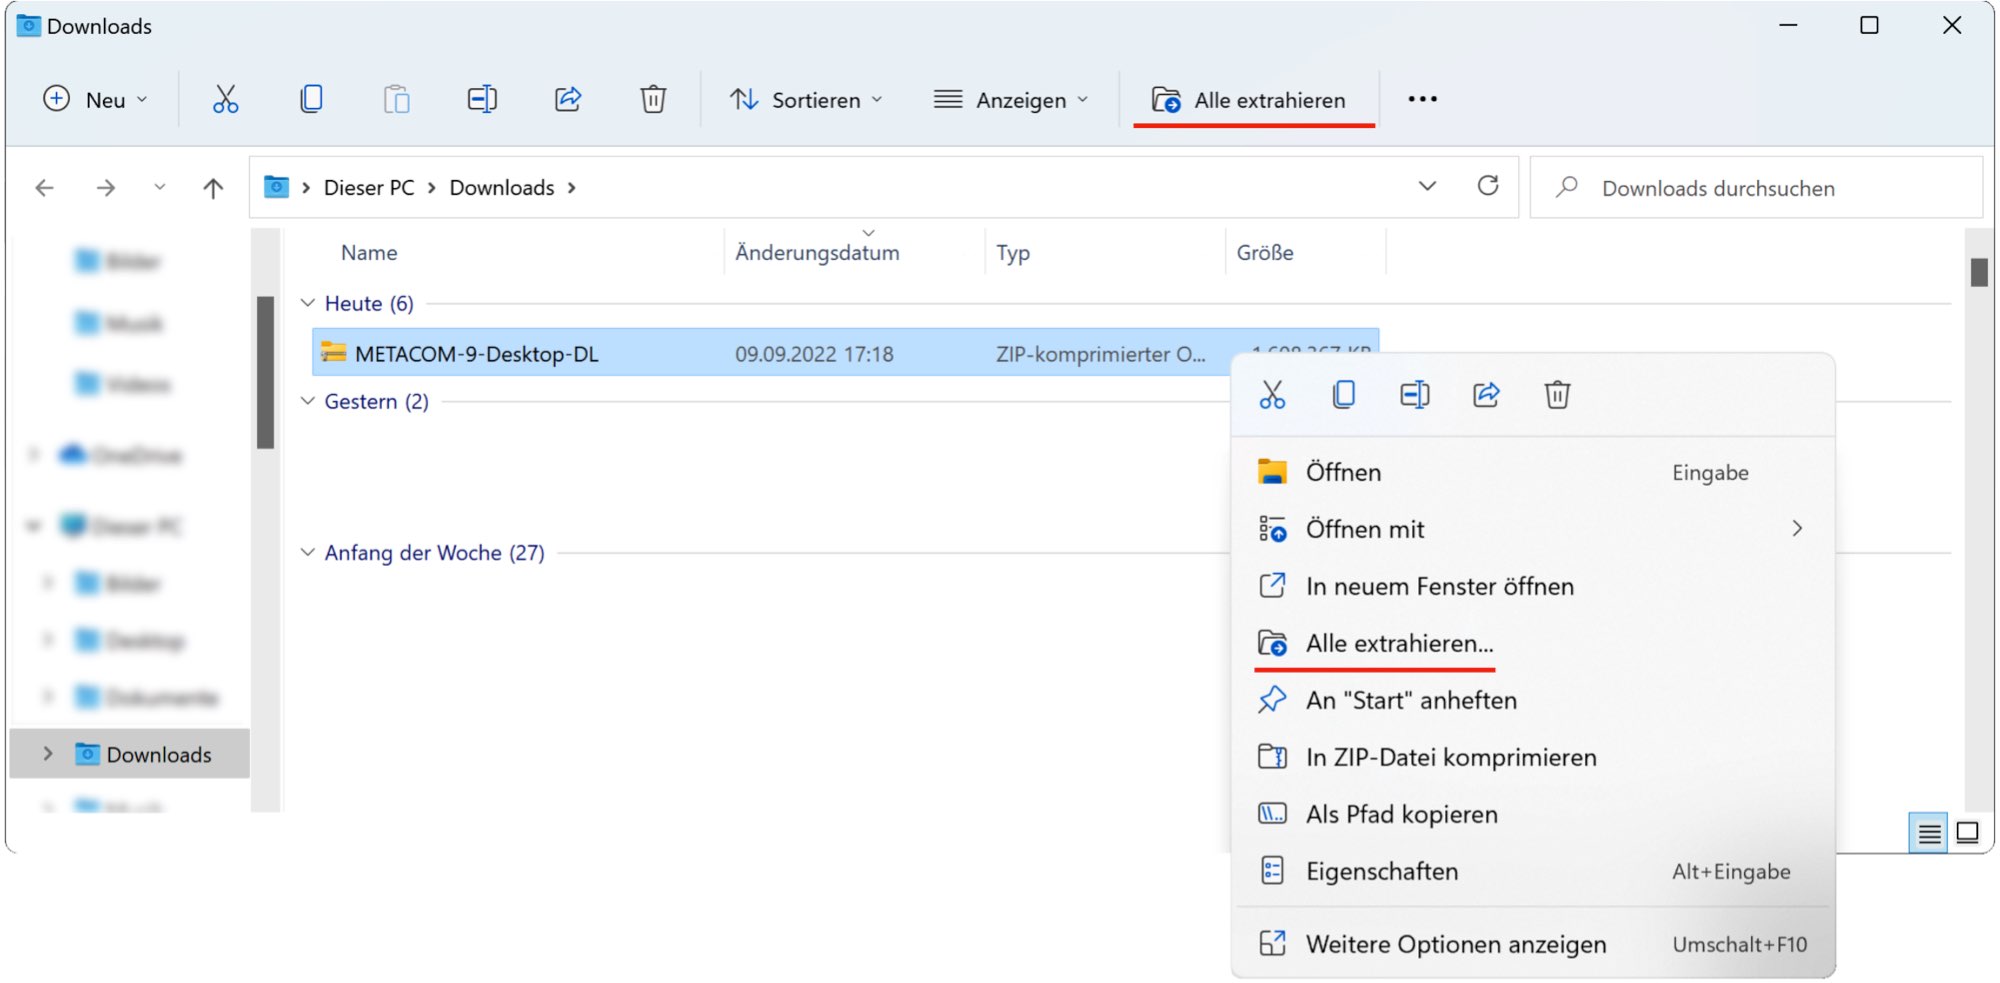Screen dimensions: 2000x983
Task: Expand the address bar history dropdown
Action: 1427,186
